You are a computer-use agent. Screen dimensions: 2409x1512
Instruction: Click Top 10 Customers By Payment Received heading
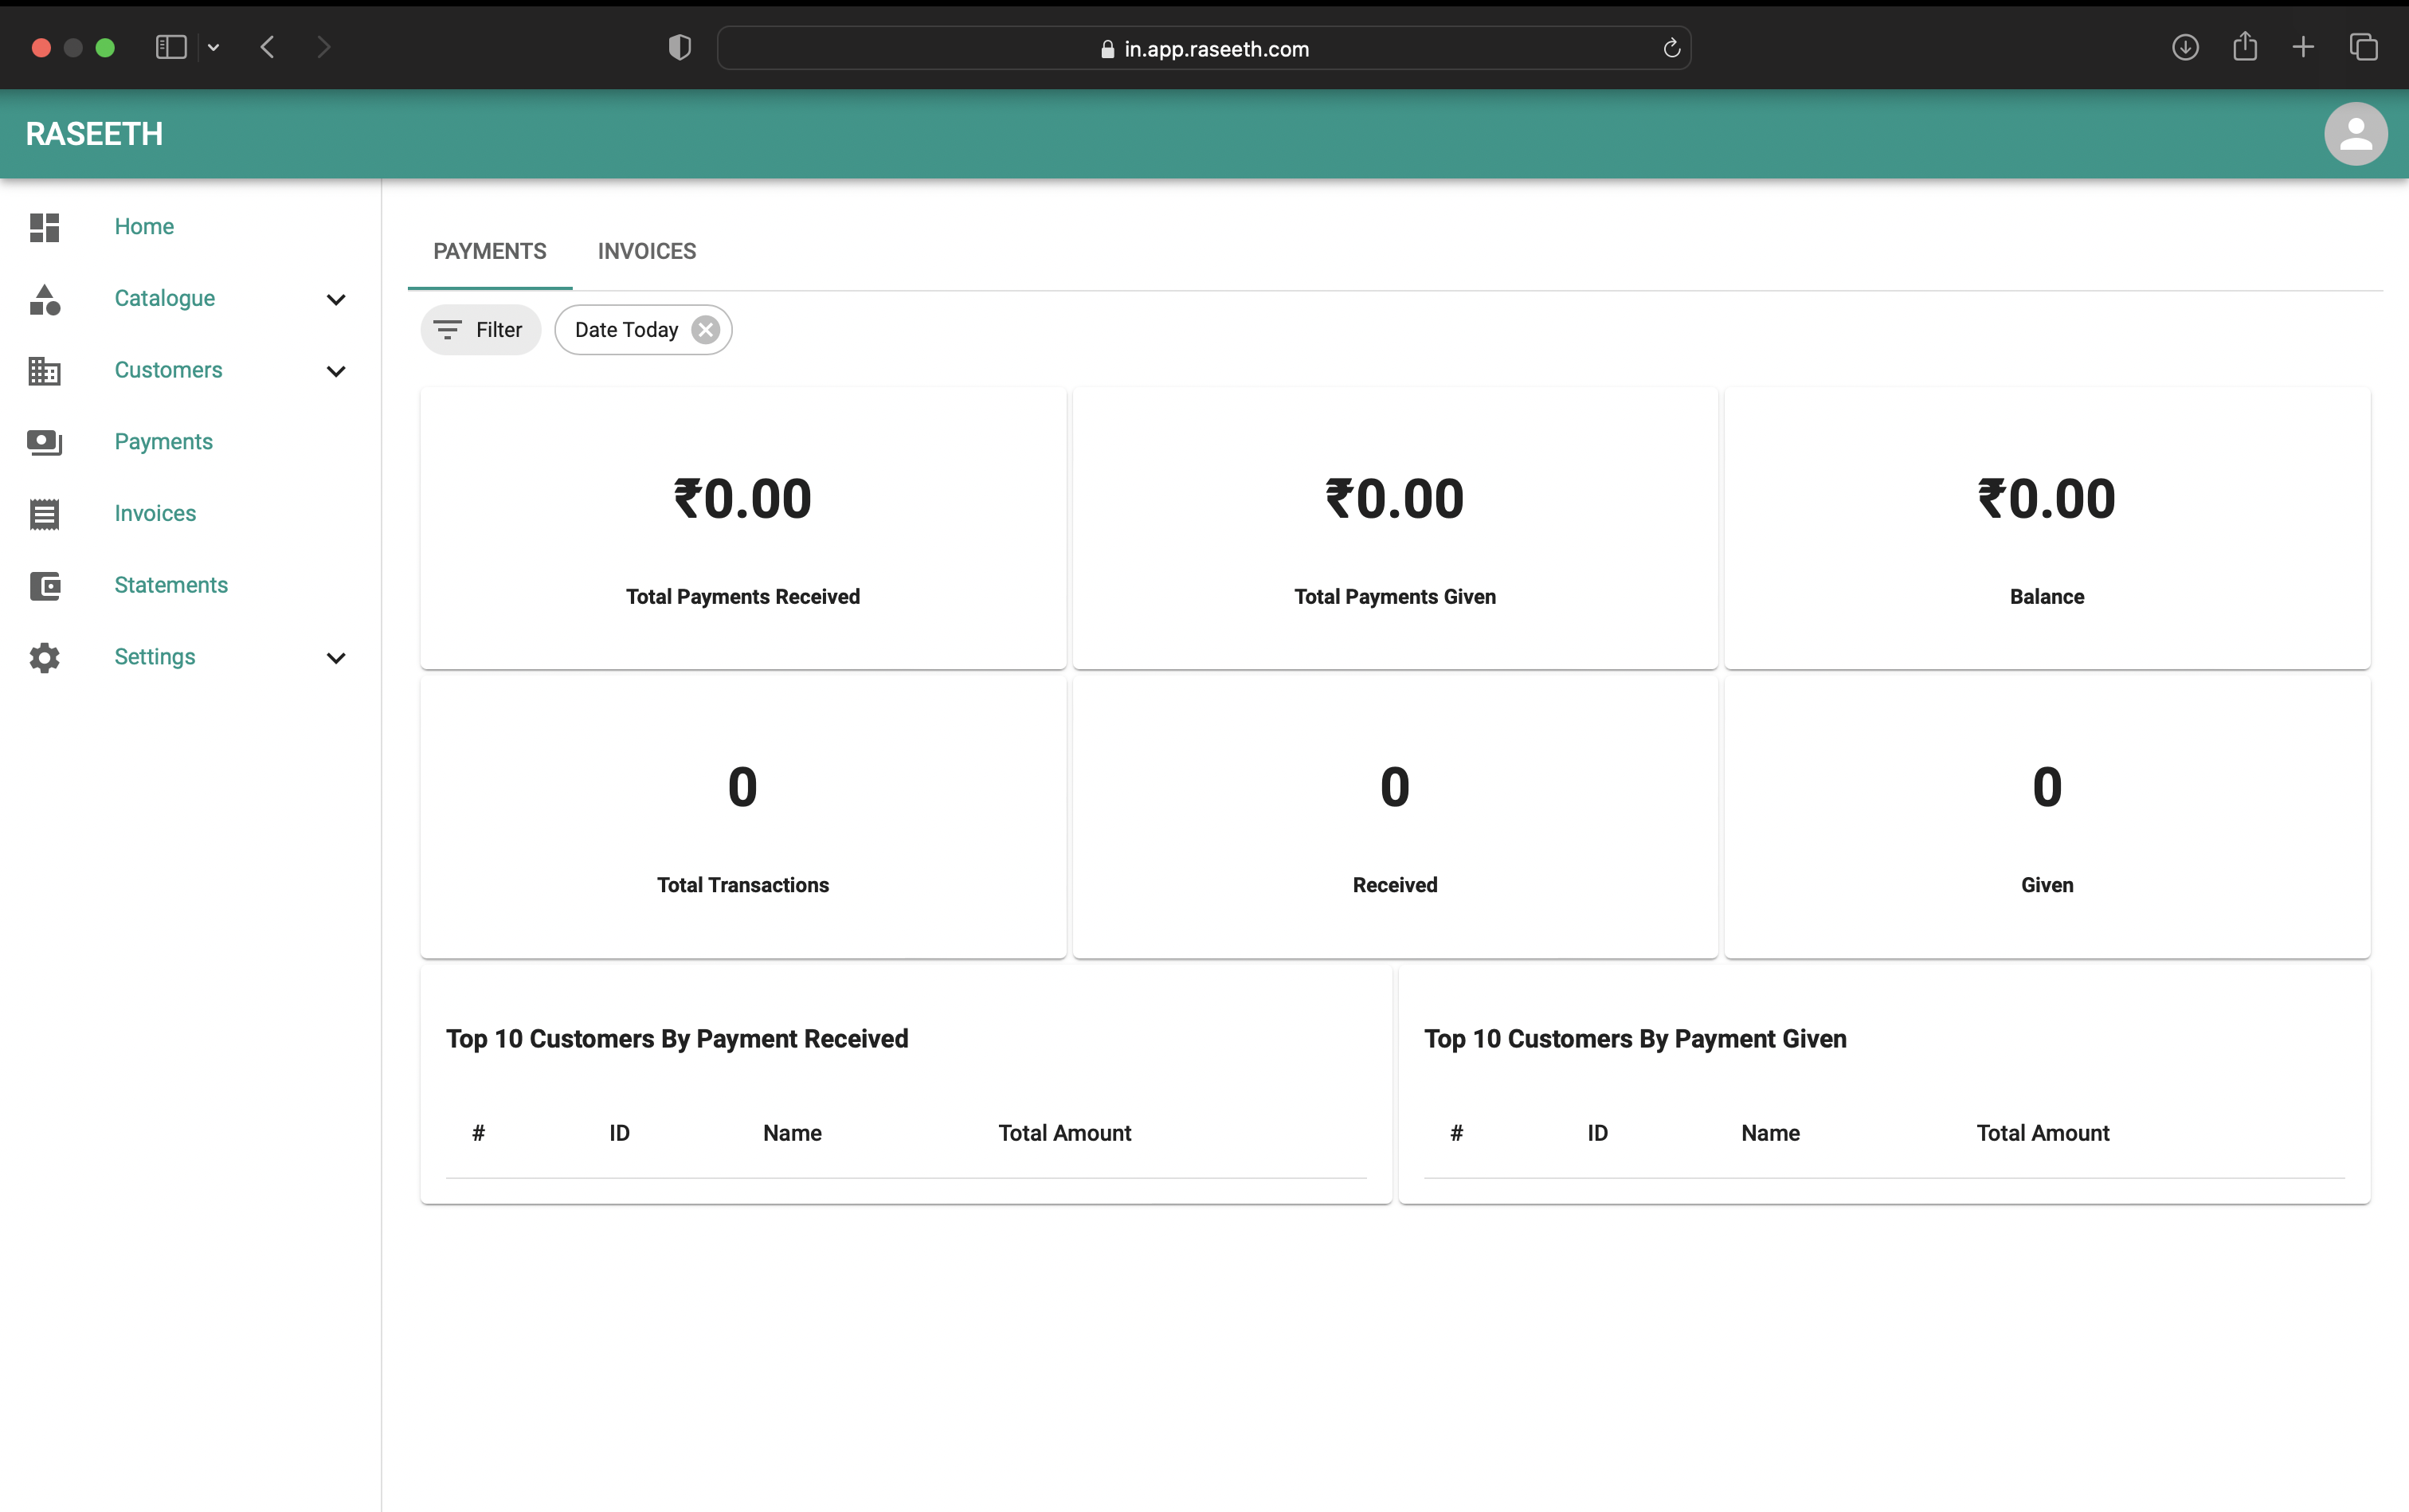(x=677, y=1039)
